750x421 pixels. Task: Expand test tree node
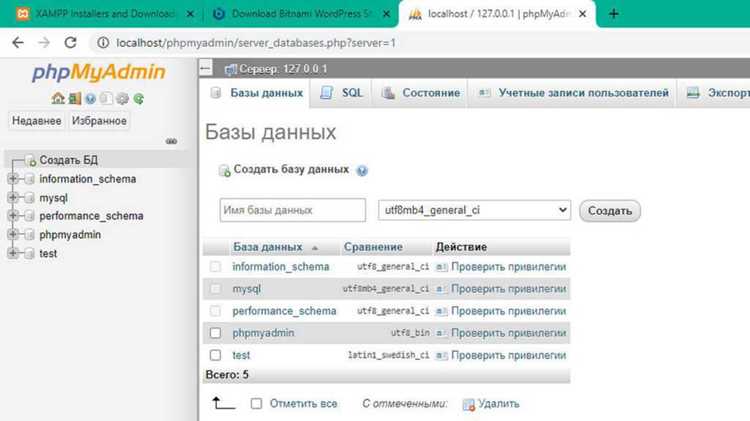tap(13, 254)
